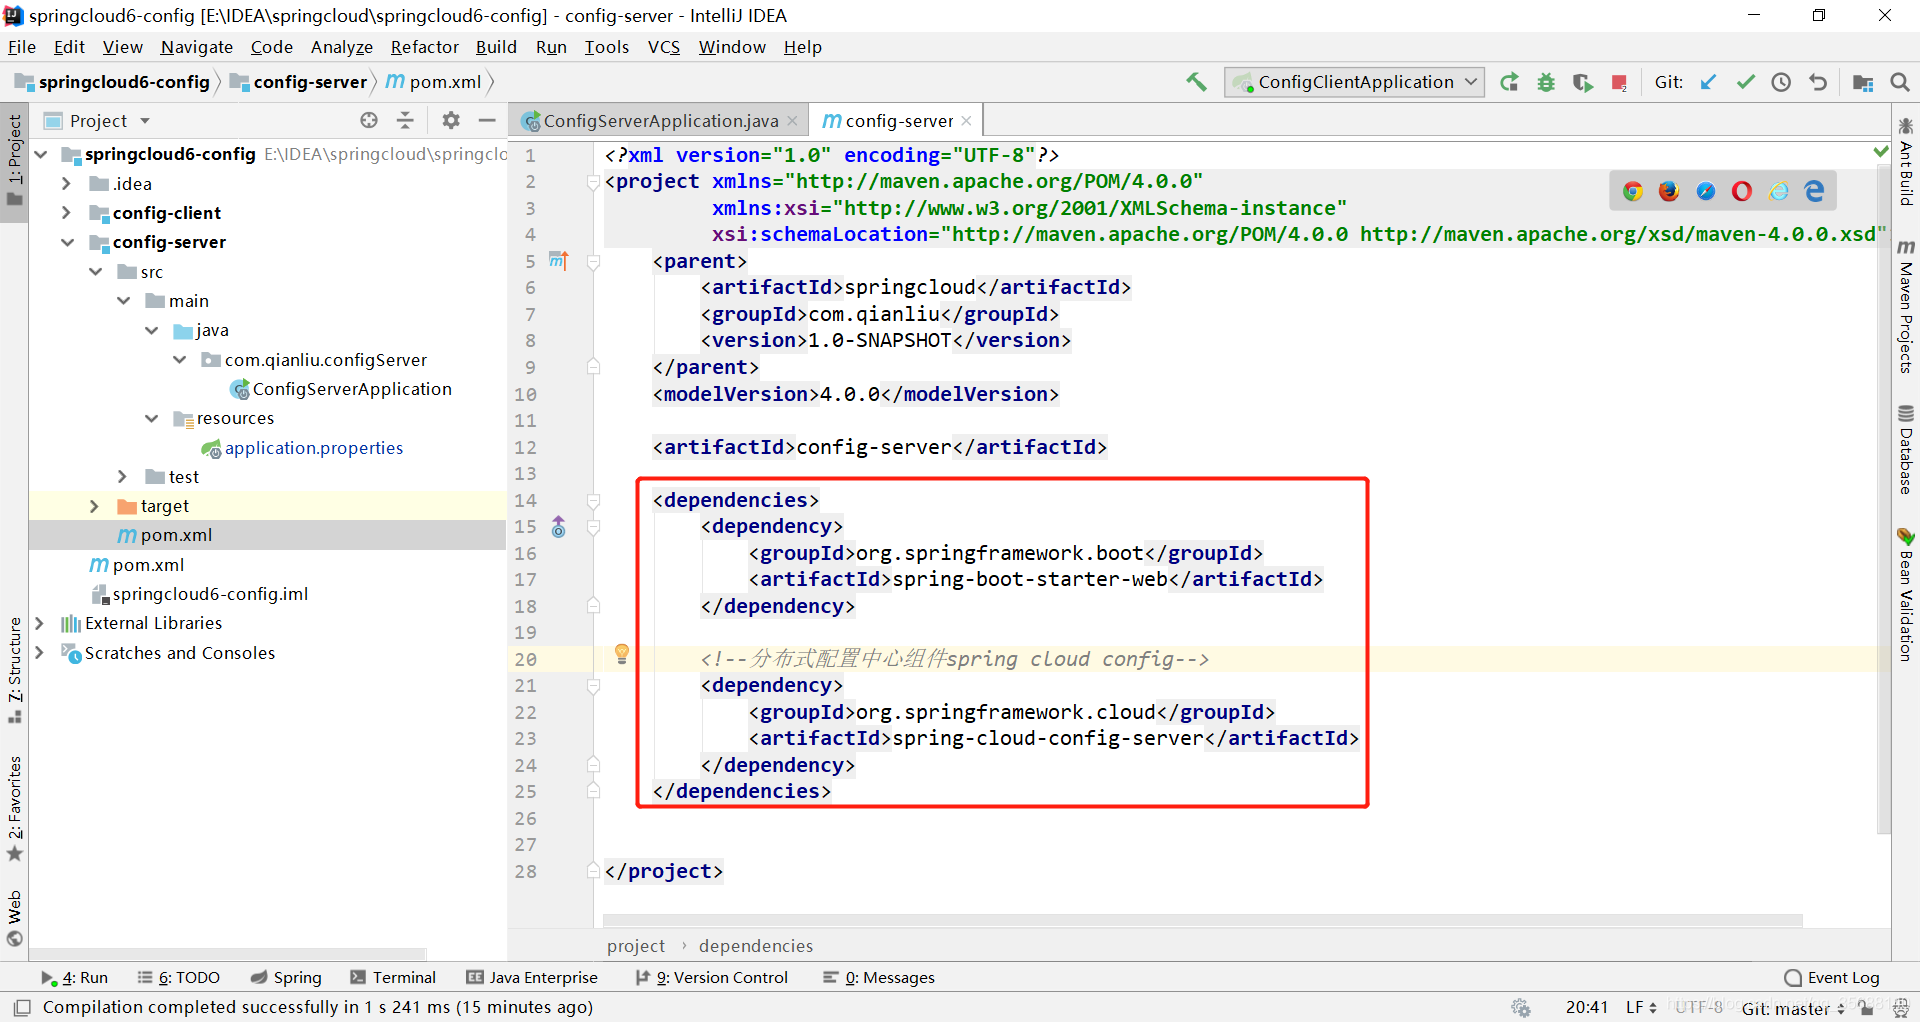This screenshot has width=1920, height=1022.
Task: Click the Build Project hammer icon
Action: [1196, 82]
